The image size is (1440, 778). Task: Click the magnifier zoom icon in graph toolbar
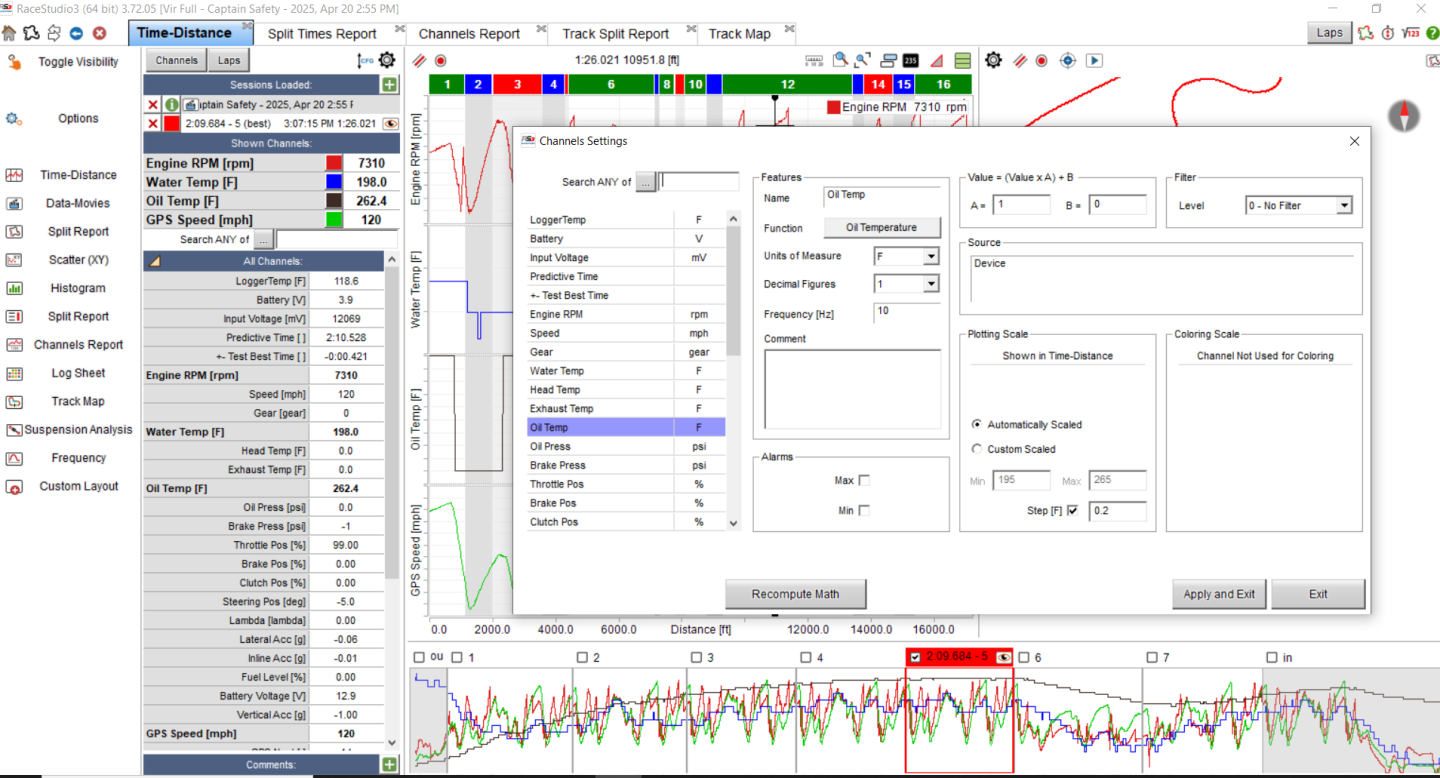point(841,60)
